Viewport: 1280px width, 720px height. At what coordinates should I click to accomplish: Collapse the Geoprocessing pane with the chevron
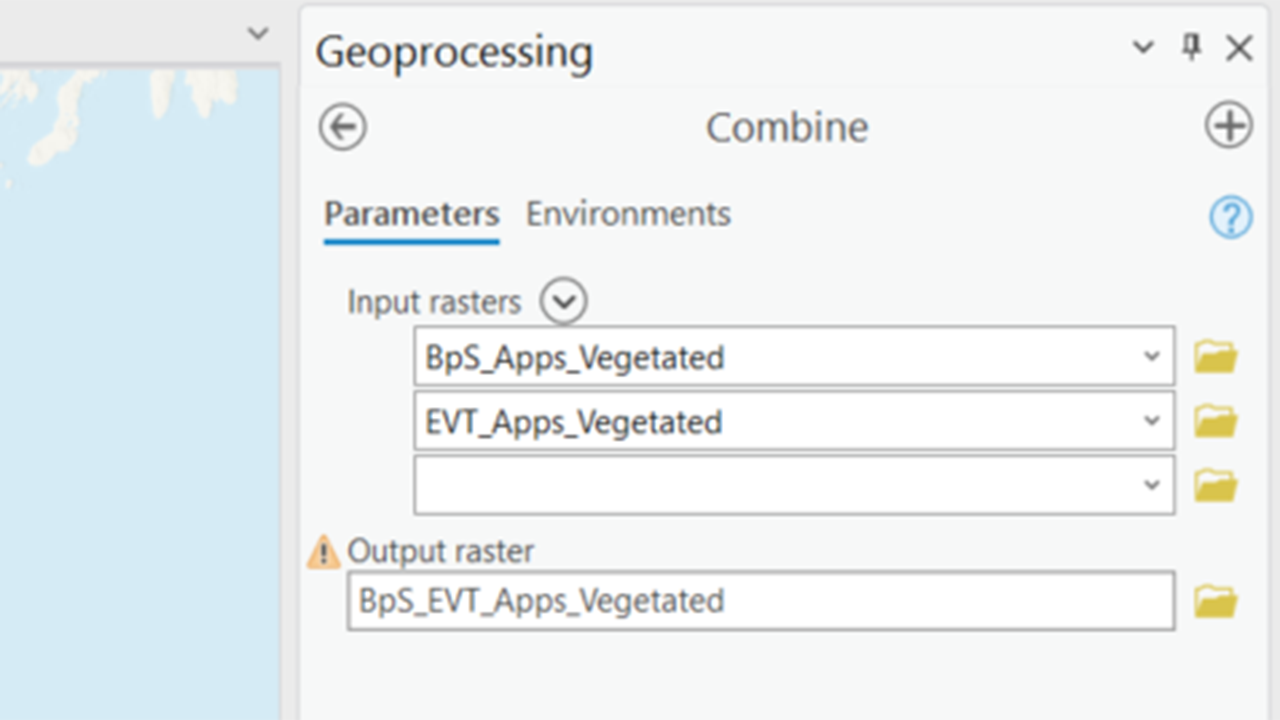tap(1143, 47)
